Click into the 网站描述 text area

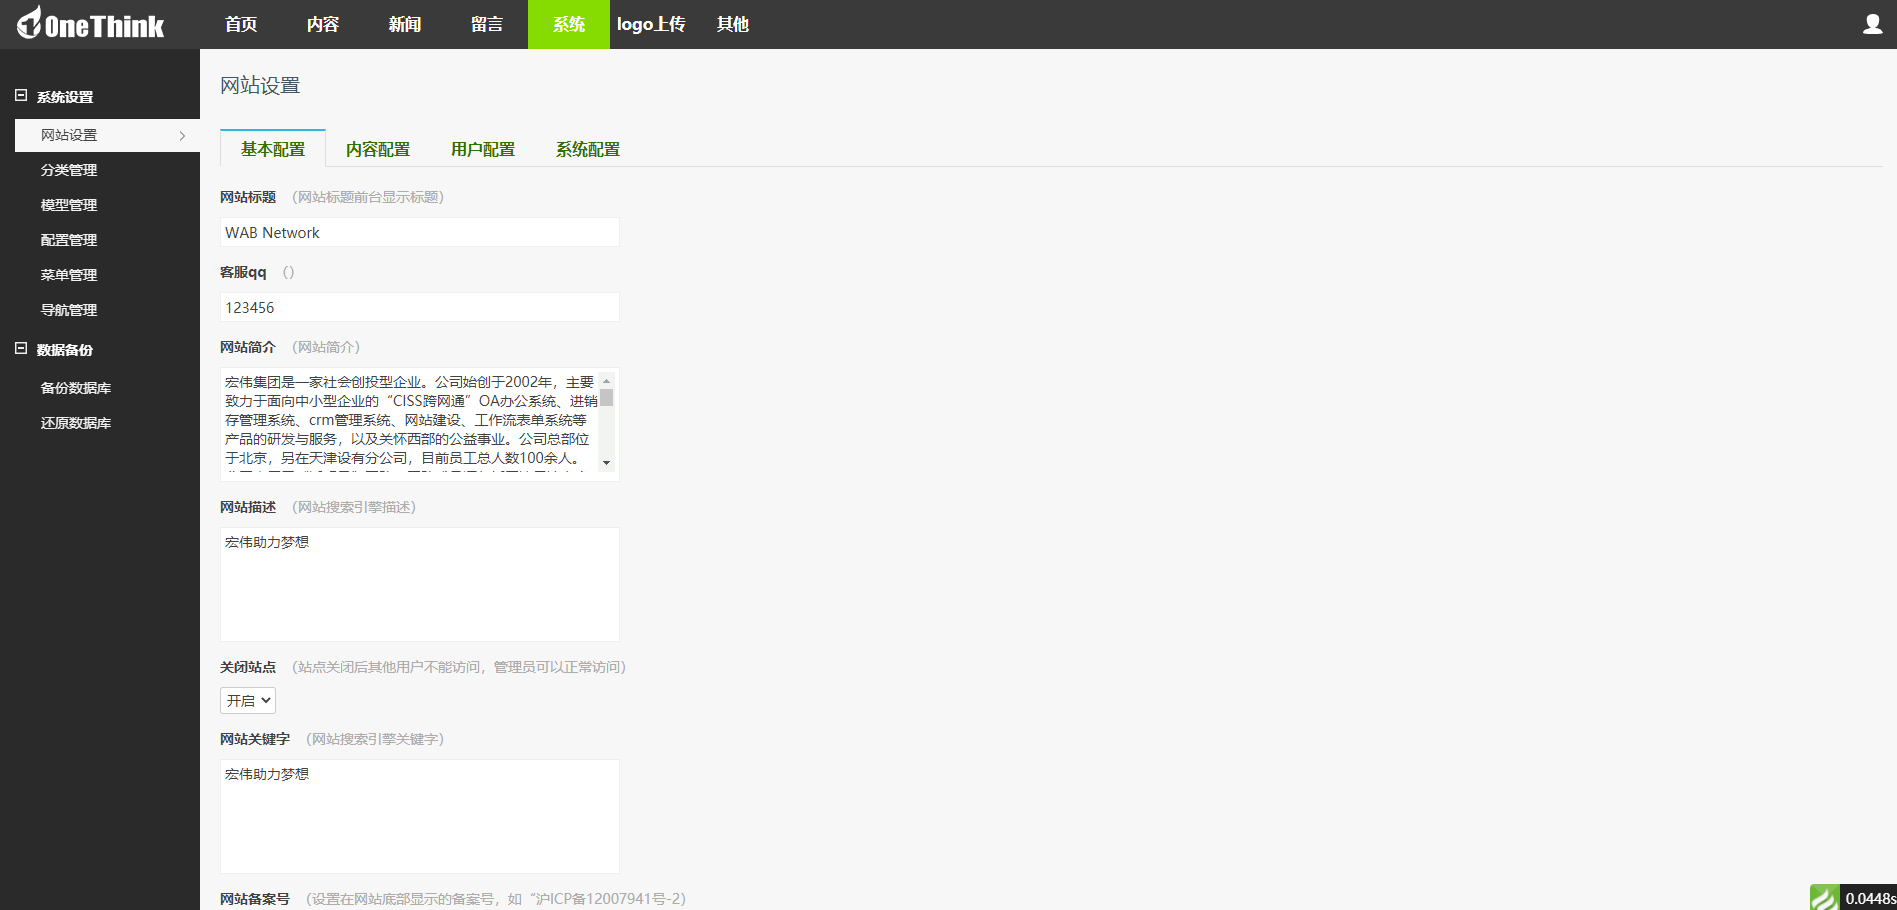coord(420,584)
